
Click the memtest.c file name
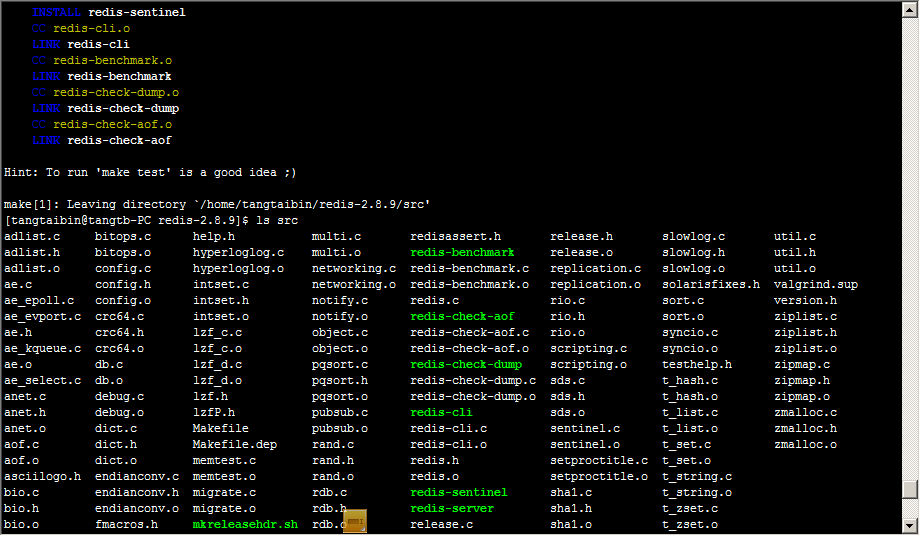point(224,460)
